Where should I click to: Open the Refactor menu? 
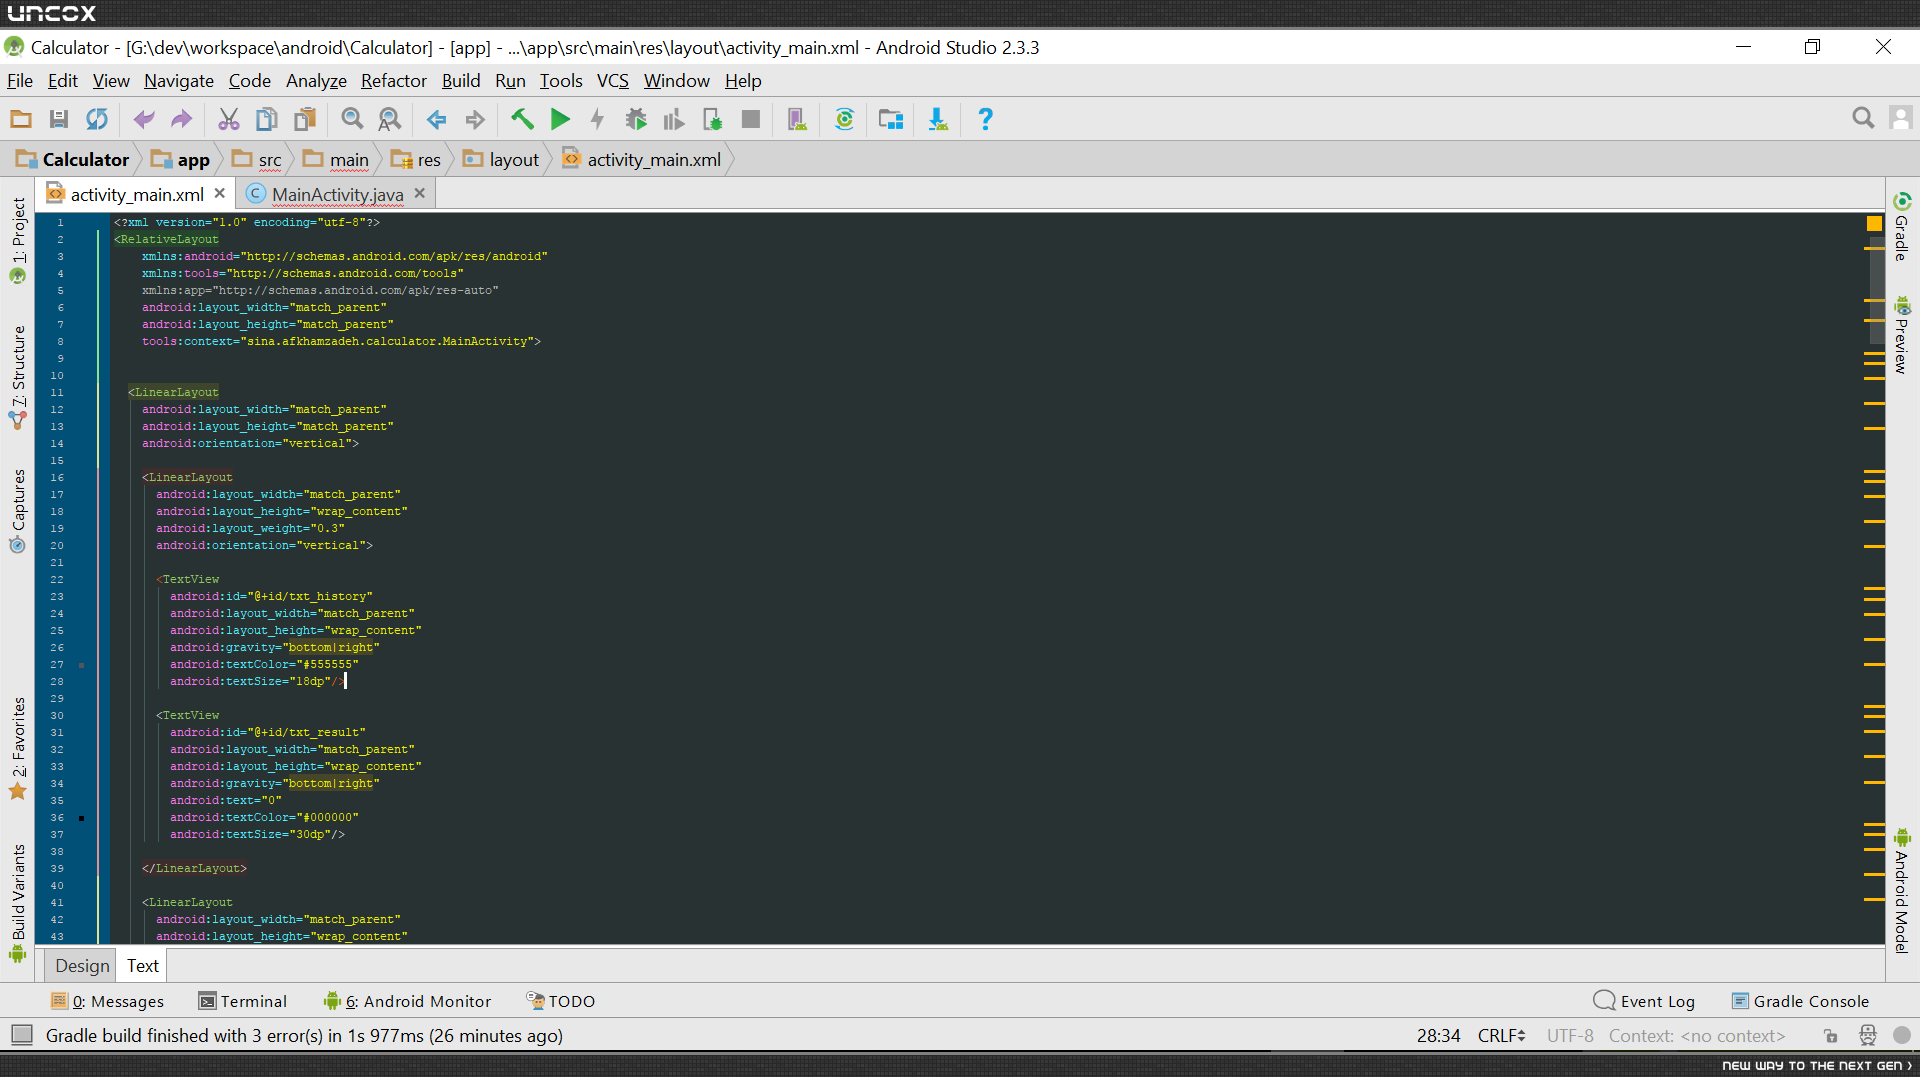[394, 81]
